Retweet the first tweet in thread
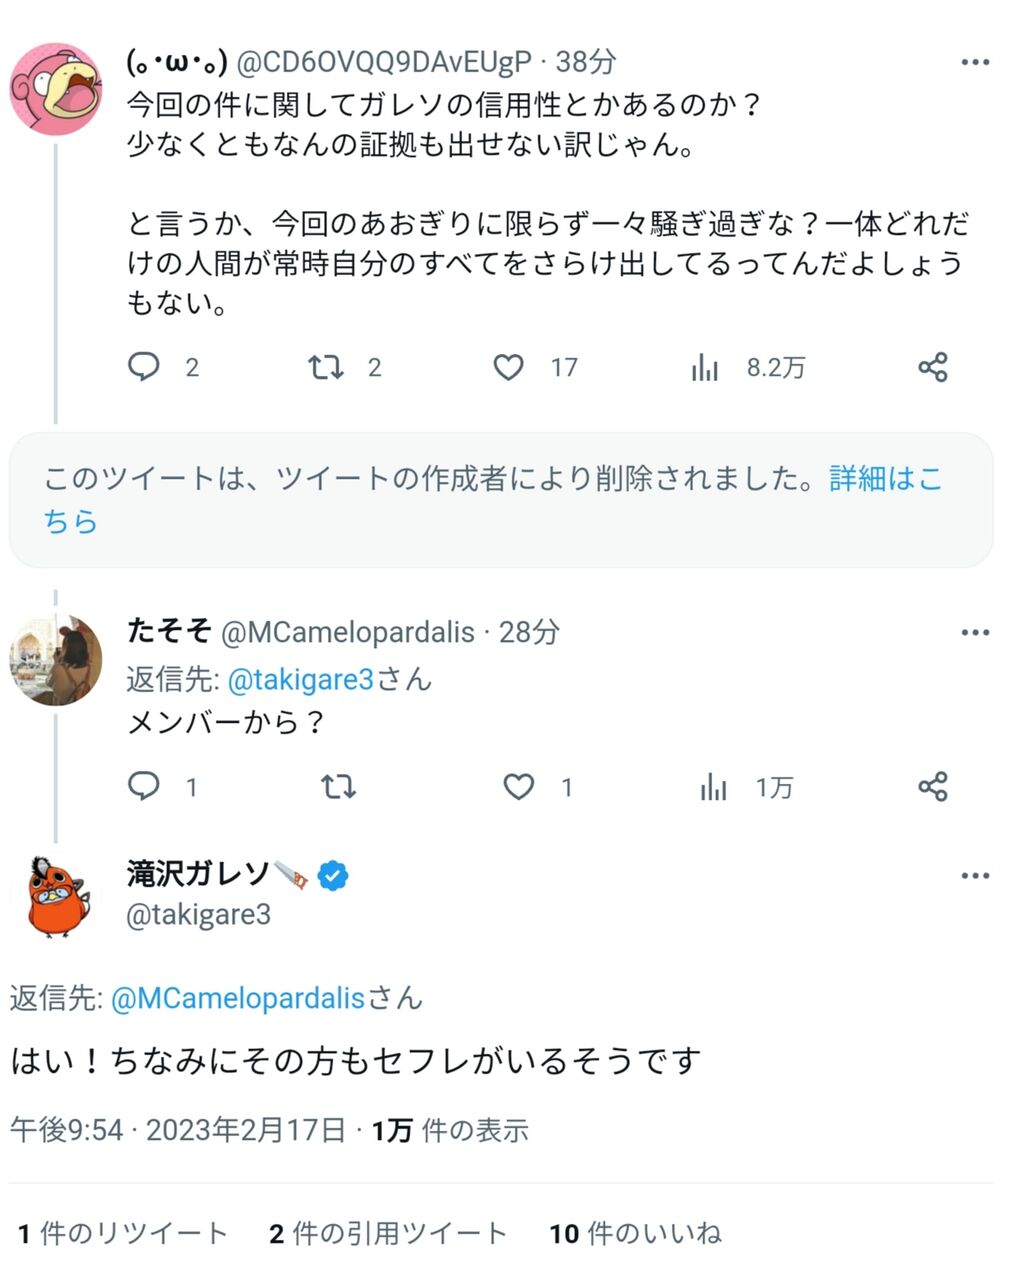Viewport: 1024px width, 1262px height. (x=326, y=367)
